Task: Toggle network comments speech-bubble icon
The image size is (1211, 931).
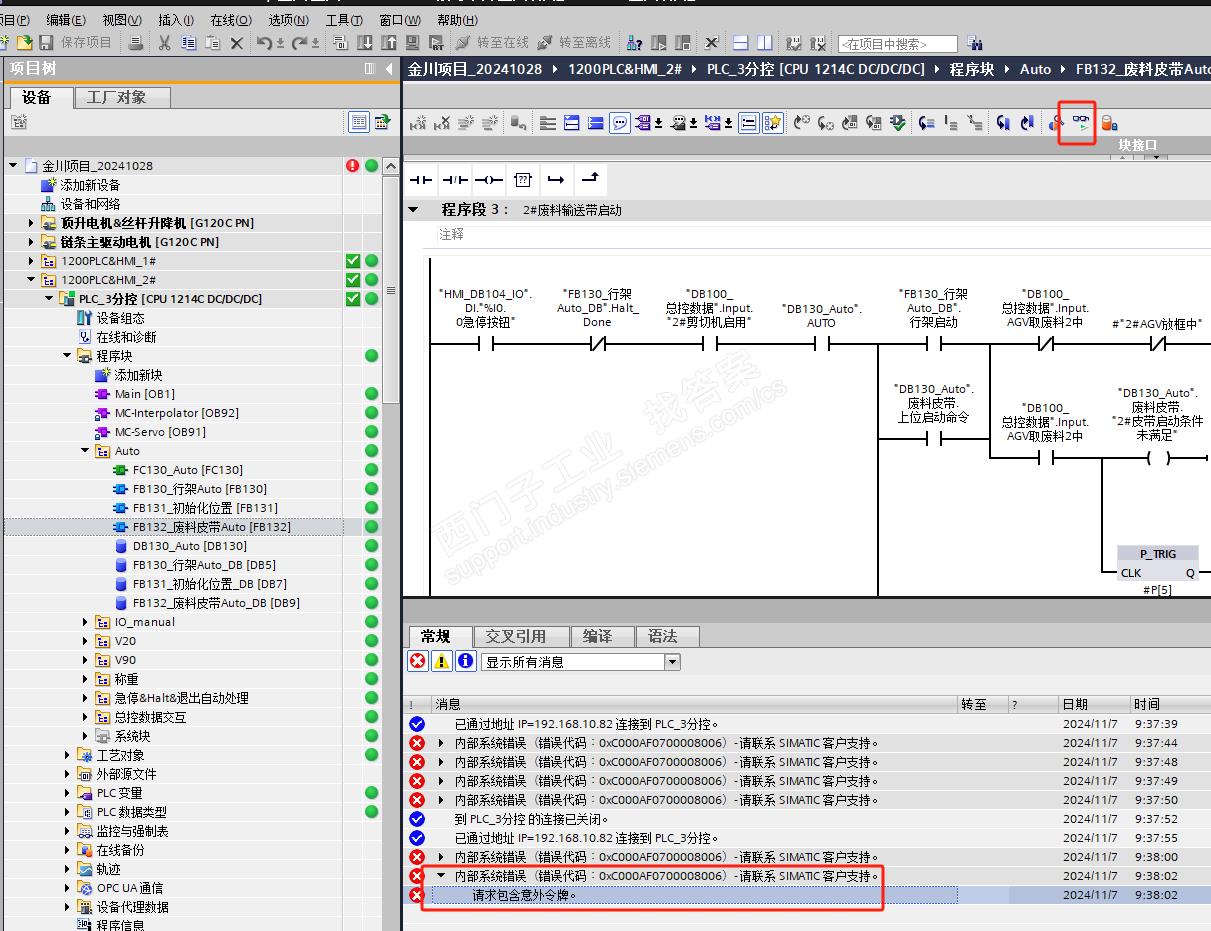Action: tap(620, 123)
